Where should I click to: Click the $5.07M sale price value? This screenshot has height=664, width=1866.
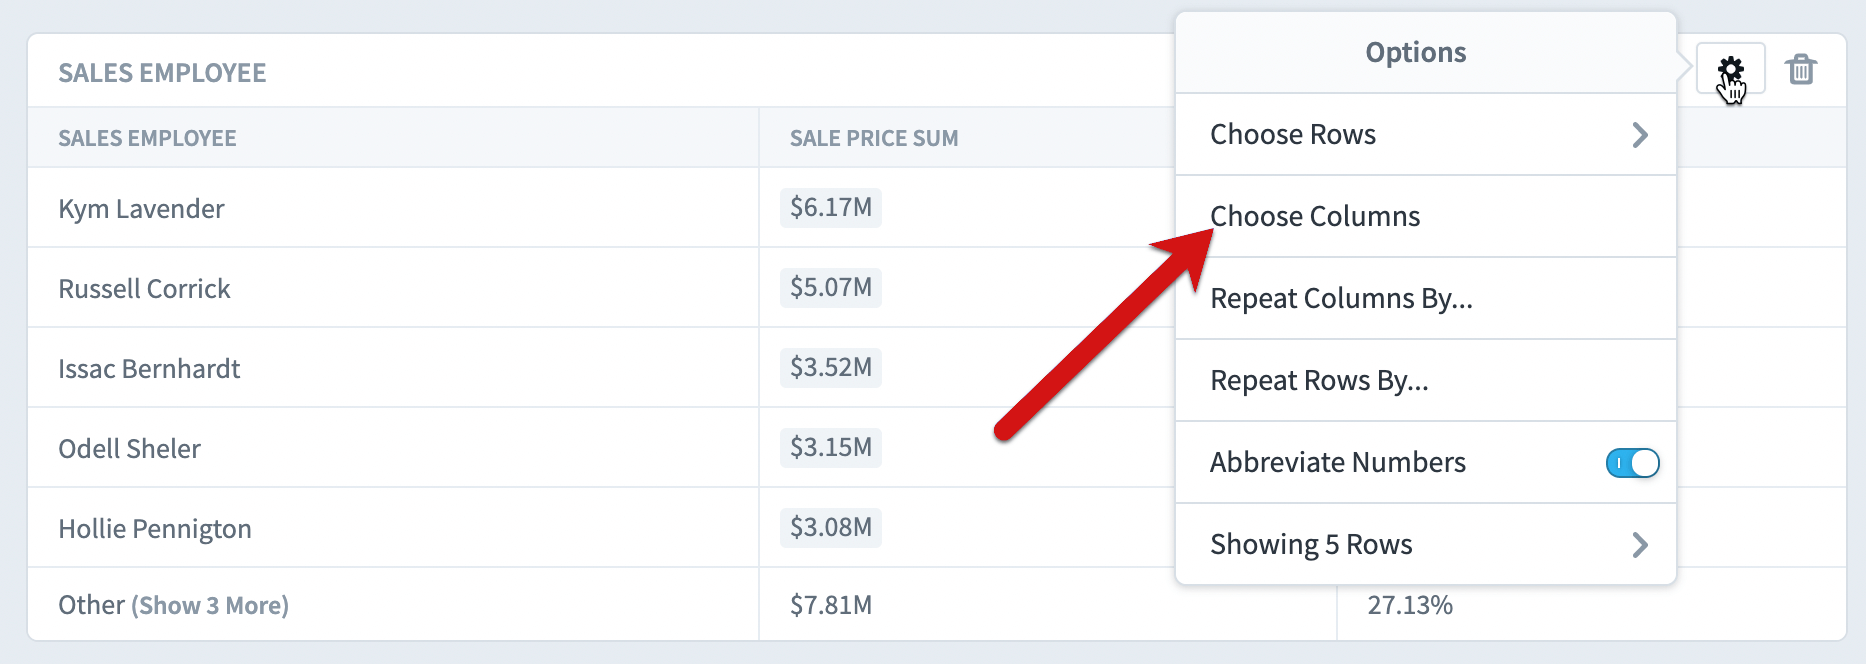tap(831, 288)
